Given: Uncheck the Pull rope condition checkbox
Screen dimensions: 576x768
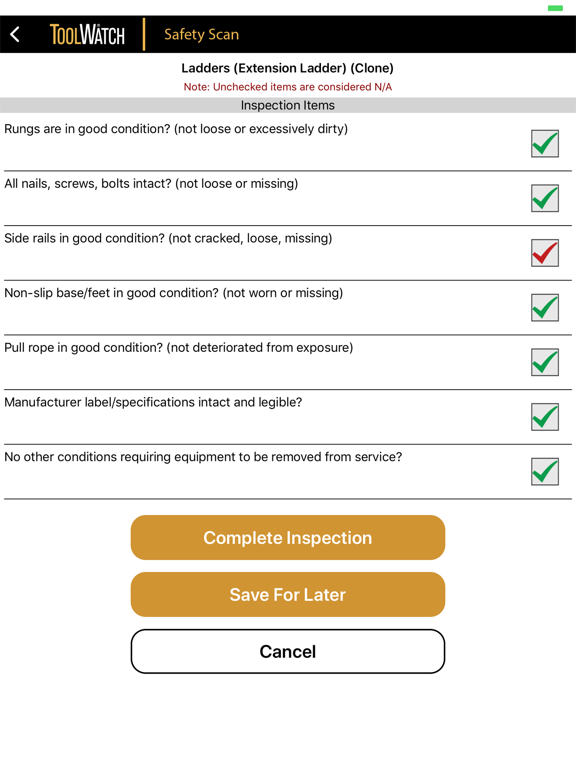Looking at the screenshot, I should [545, 362].
